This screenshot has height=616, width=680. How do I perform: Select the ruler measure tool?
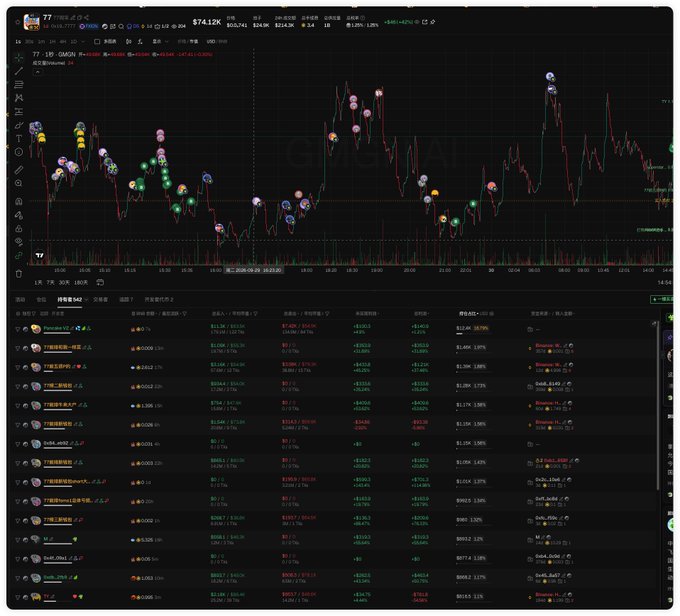pyautogui.click(x=19, y=170)
